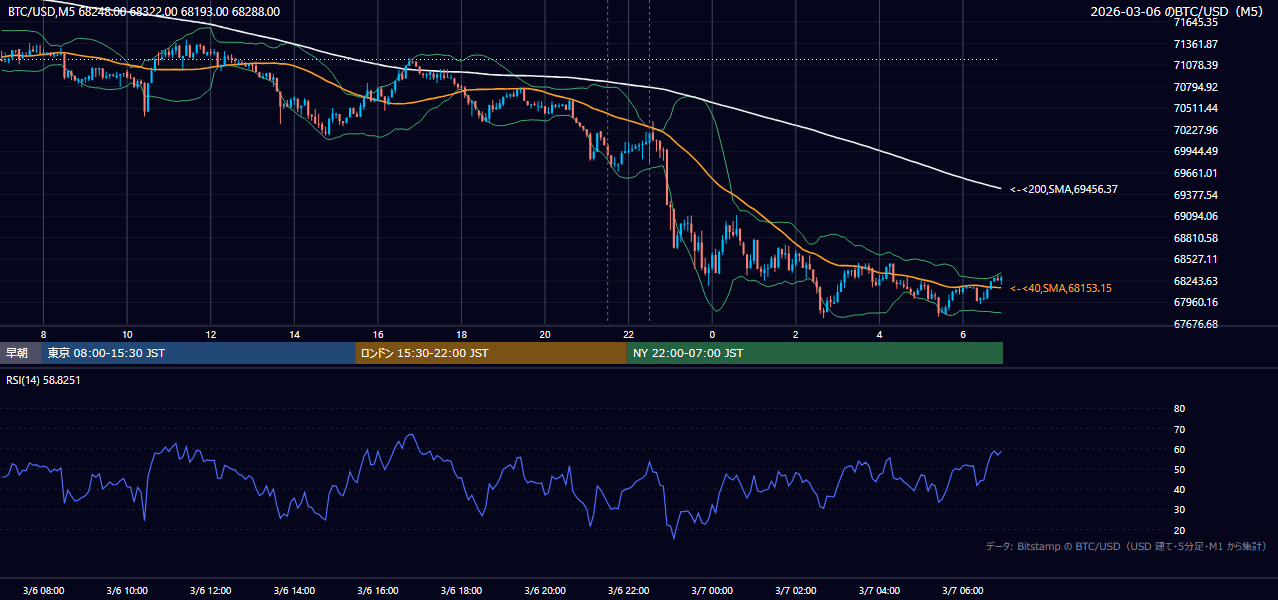Click the price level 69094.06
This screenshot has width=1278, height=600.
click(1196, 216)
